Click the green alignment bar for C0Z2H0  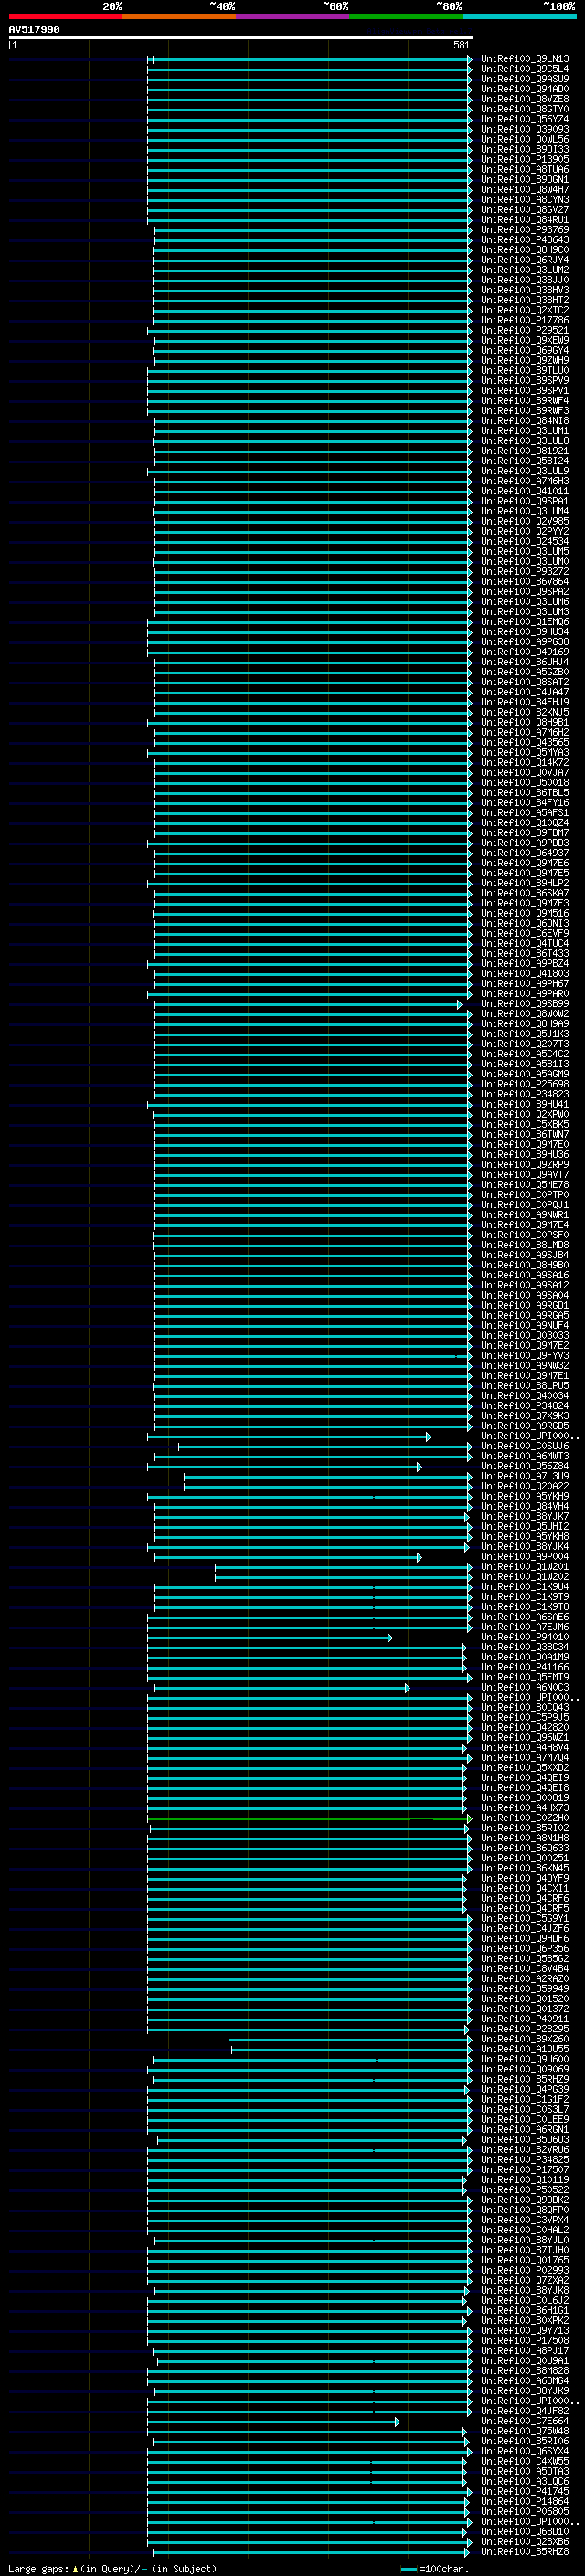tap(309, 1819)
